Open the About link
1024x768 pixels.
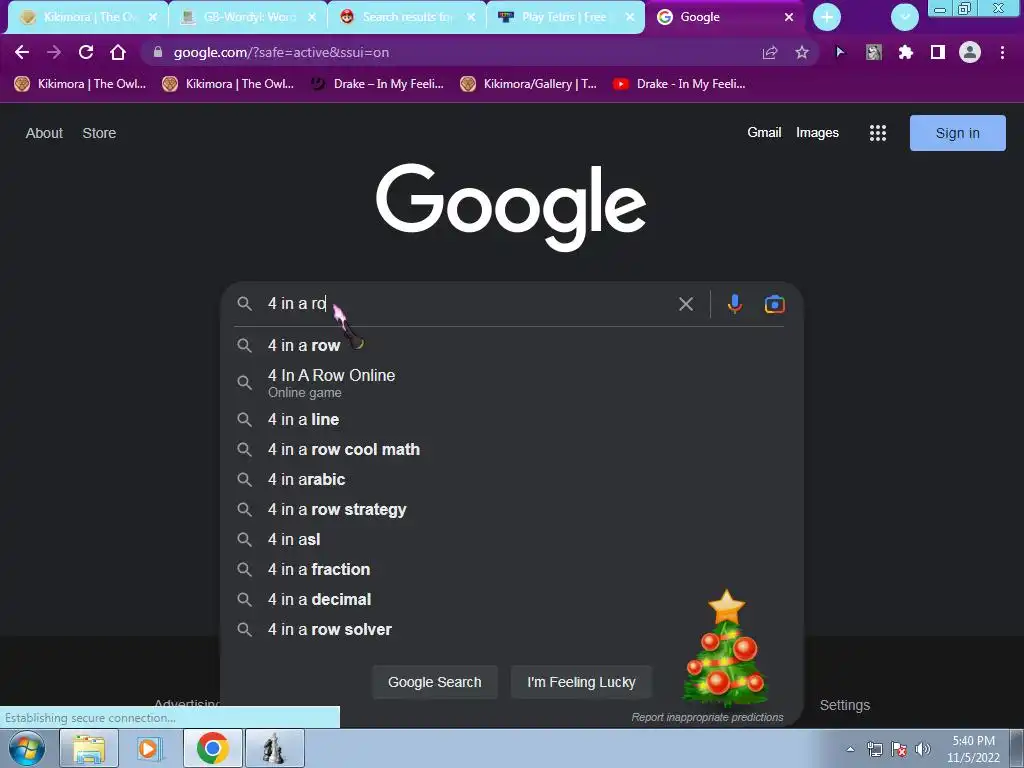[x=44, y=133]
